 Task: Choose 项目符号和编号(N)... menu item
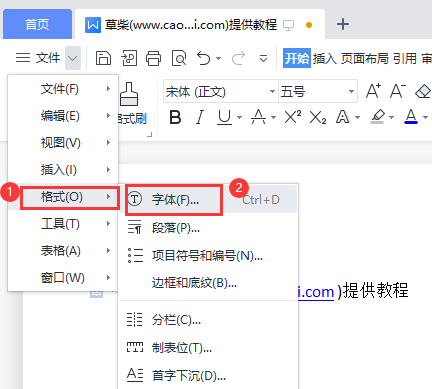tap(209, 256)
